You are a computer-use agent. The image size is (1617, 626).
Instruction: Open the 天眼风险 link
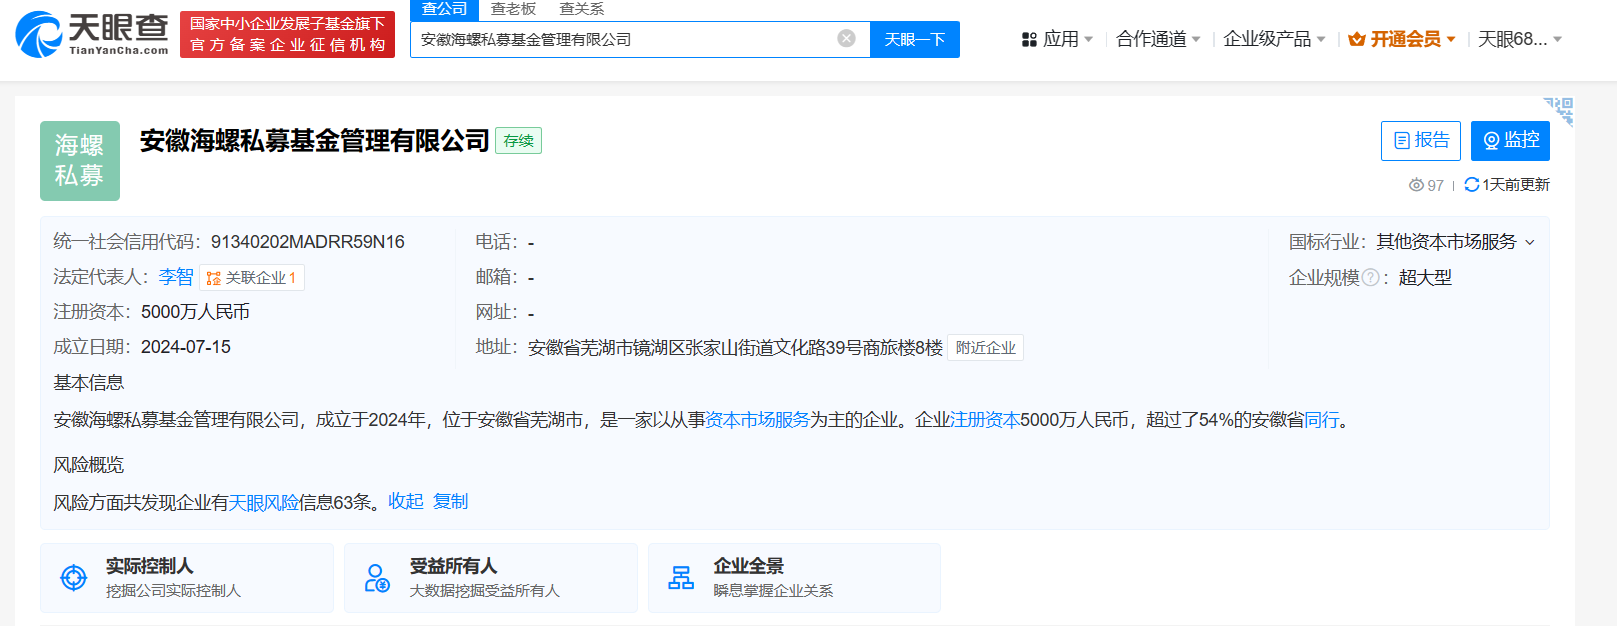[x=264, y=502]
